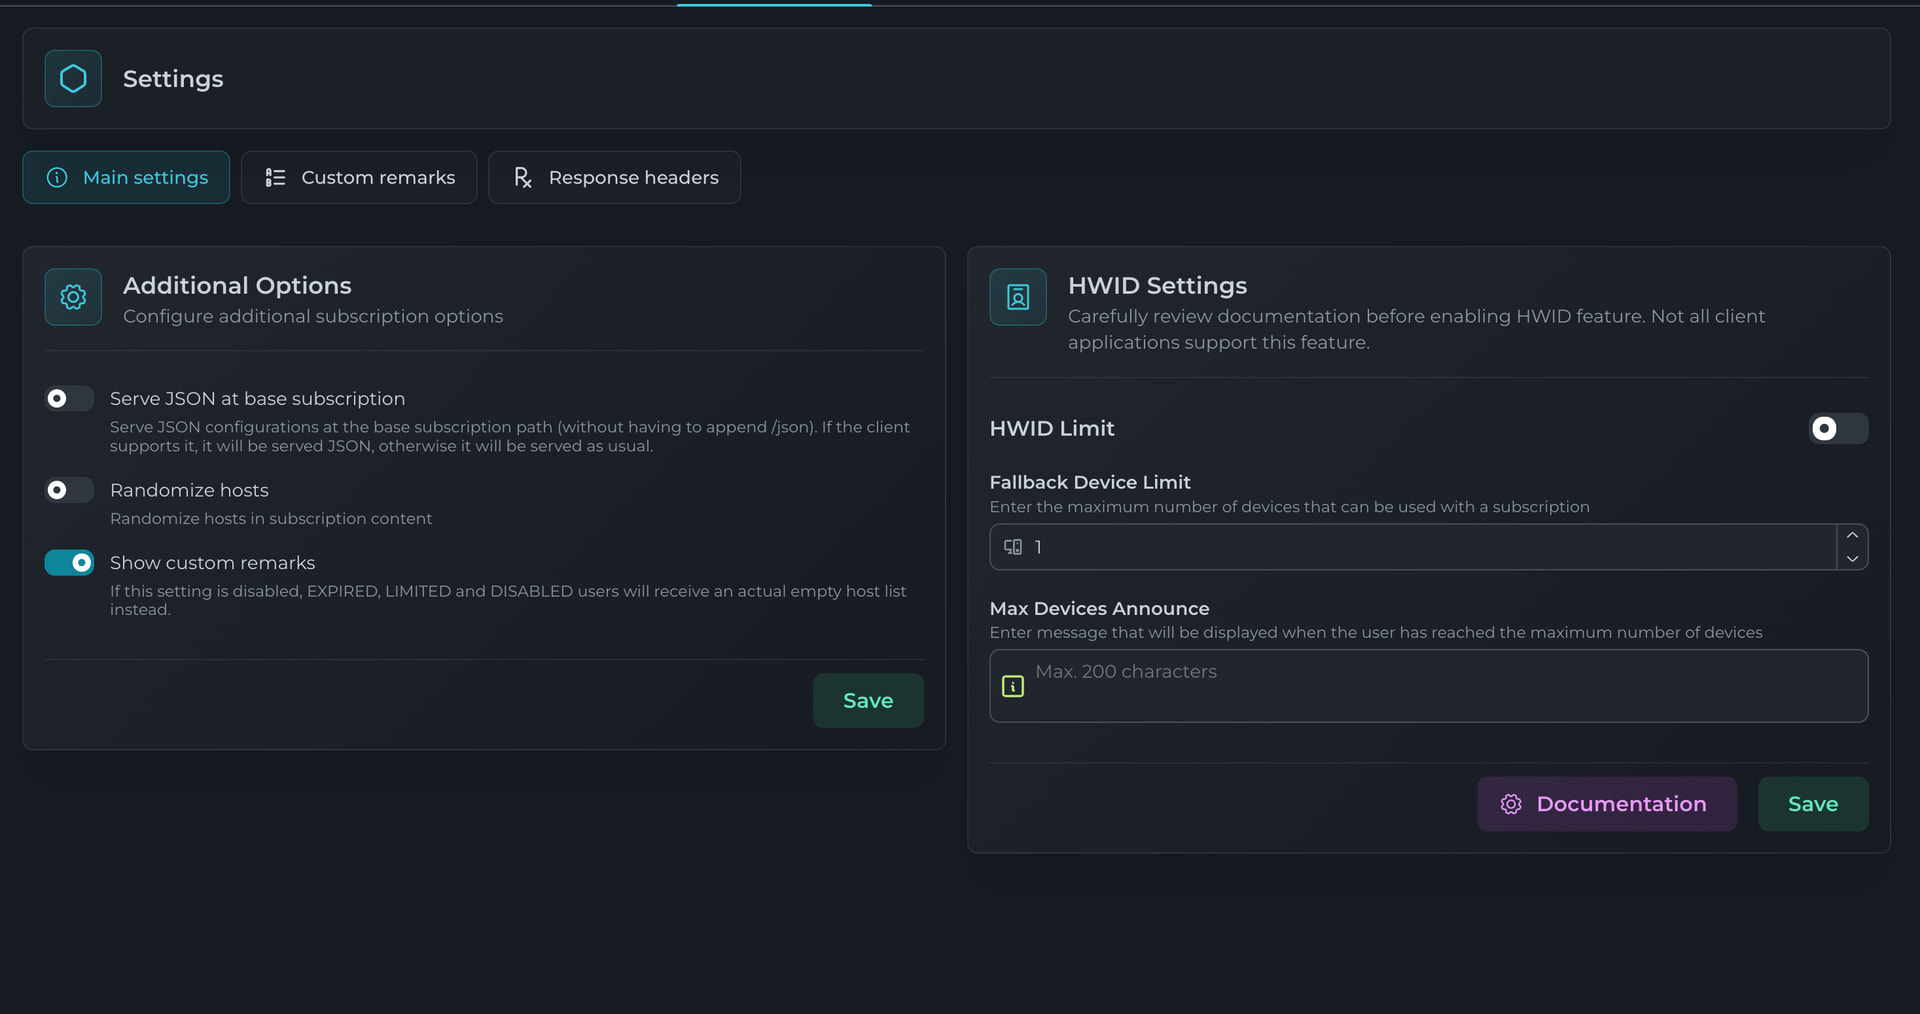This screenshot has width=1920, height=1014.
Task: Click the Serve JSON configurations description text
Action: pyautogui.click(x=510, y=436)
